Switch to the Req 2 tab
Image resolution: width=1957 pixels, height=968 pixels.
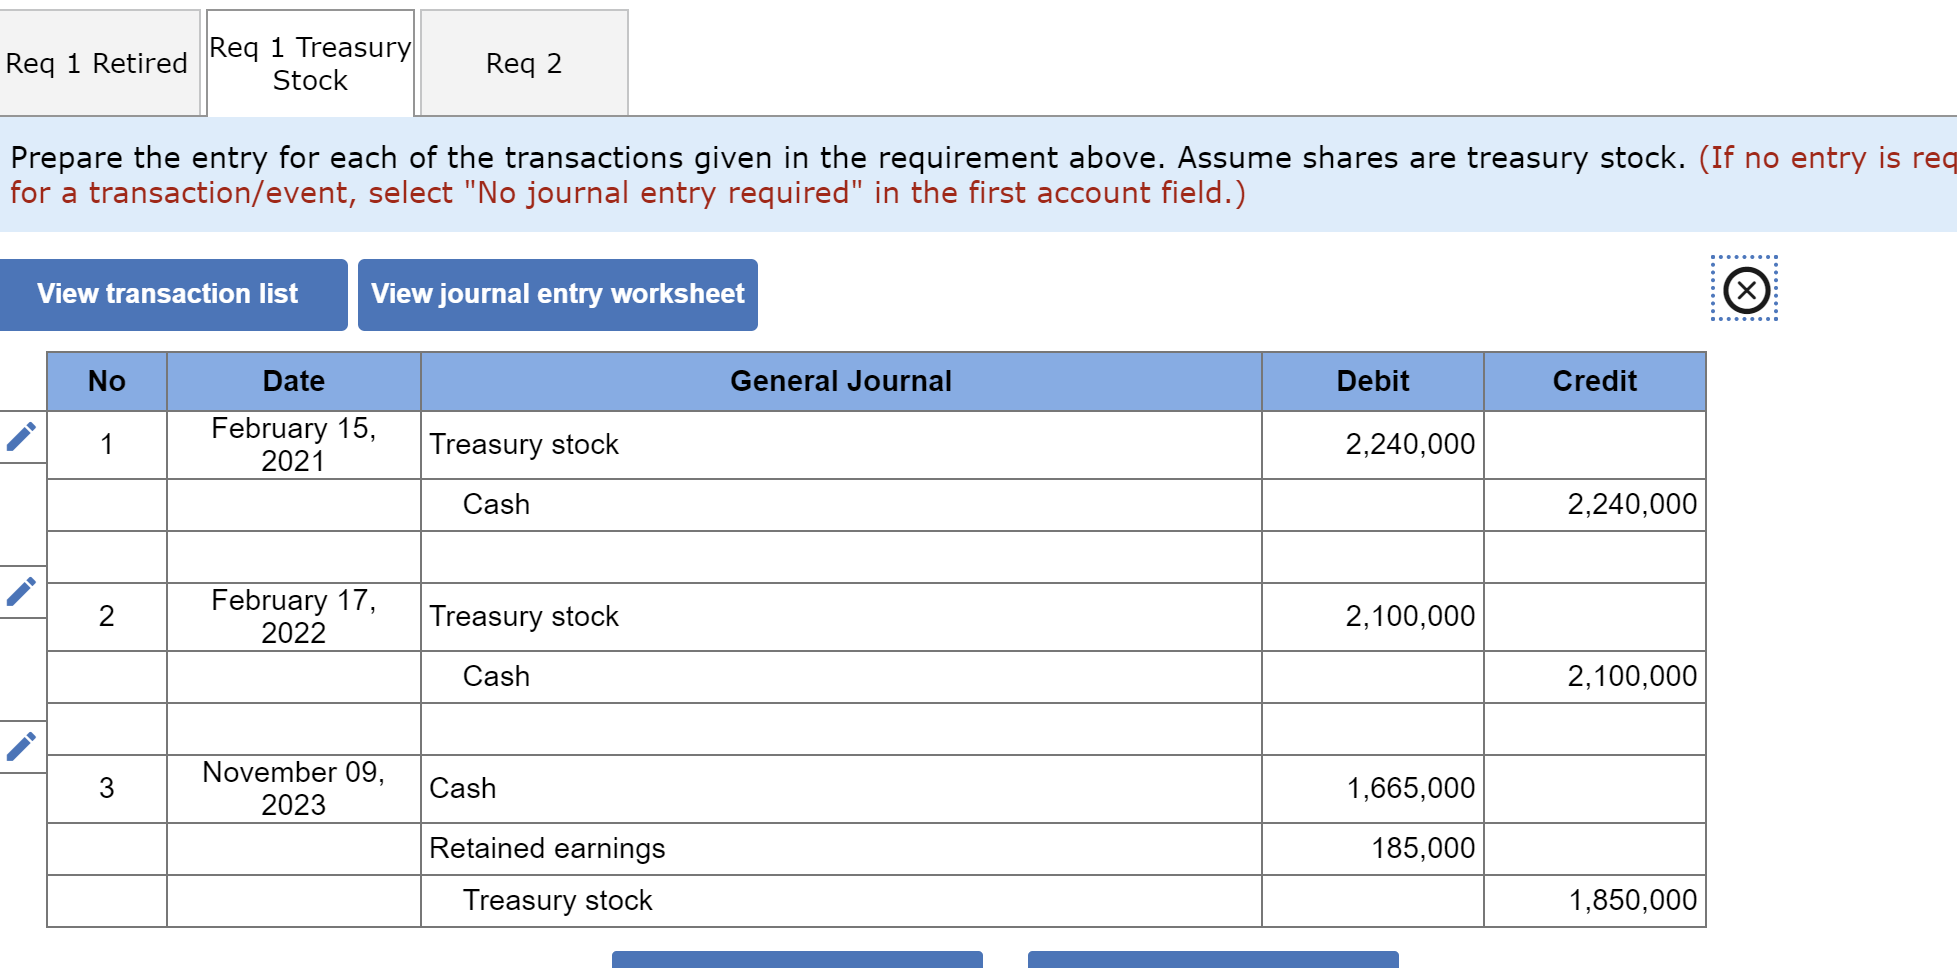[523, 63]
